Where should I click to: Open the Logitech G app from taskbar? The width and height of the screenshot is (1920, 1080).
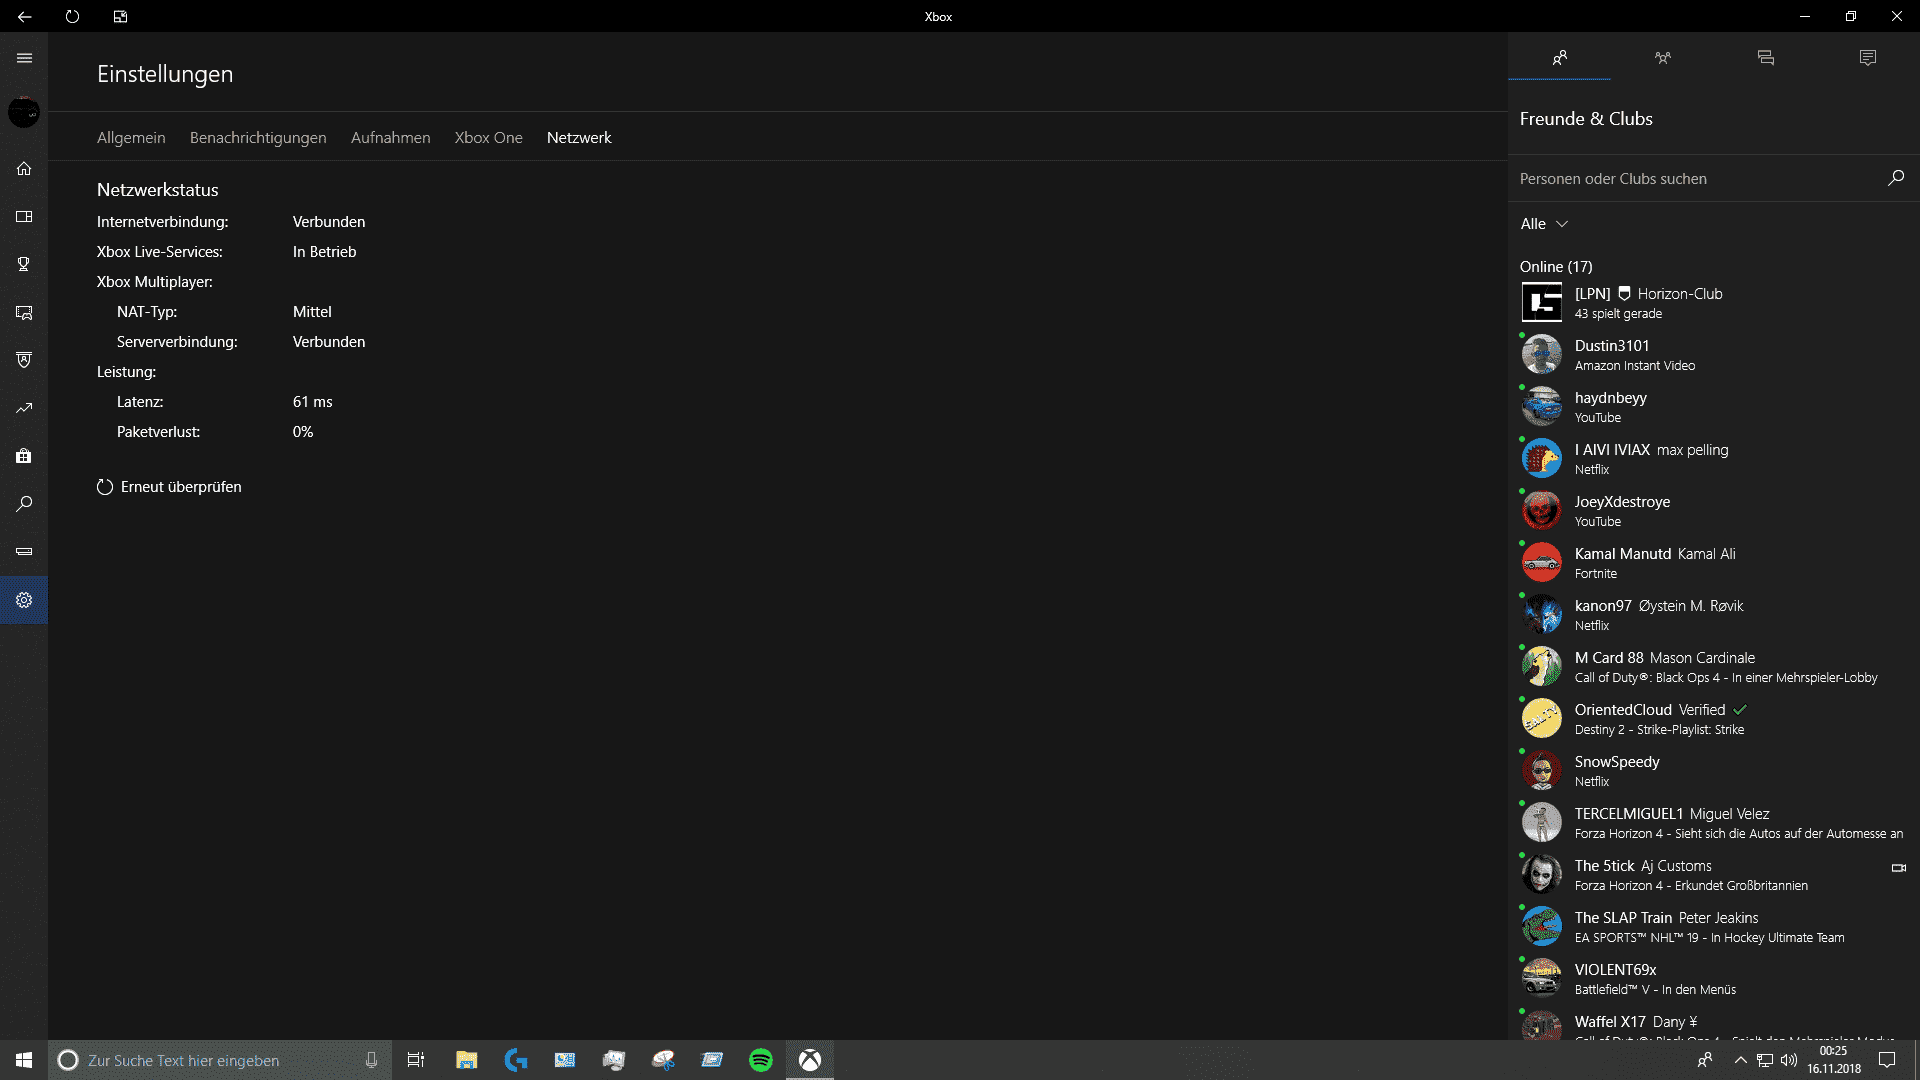point(516,1060)
